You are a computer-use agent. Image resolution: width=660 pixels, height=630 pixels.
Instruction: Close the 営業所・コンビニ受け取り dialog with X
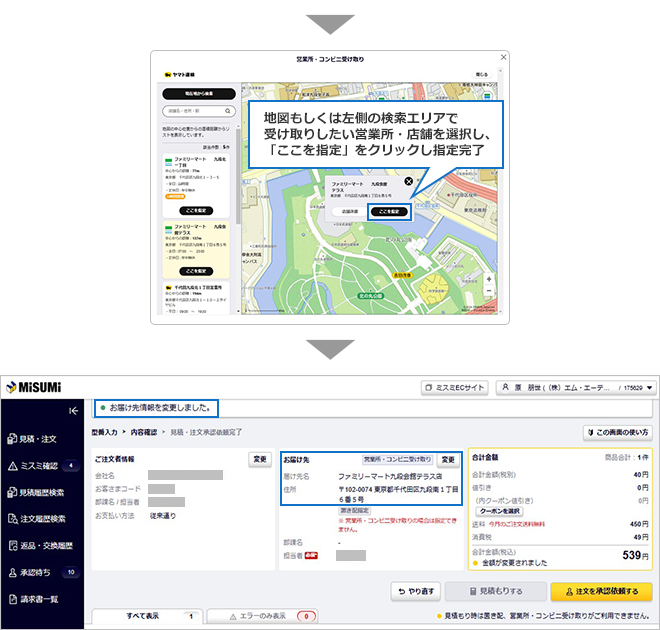[x=503, y=57]
